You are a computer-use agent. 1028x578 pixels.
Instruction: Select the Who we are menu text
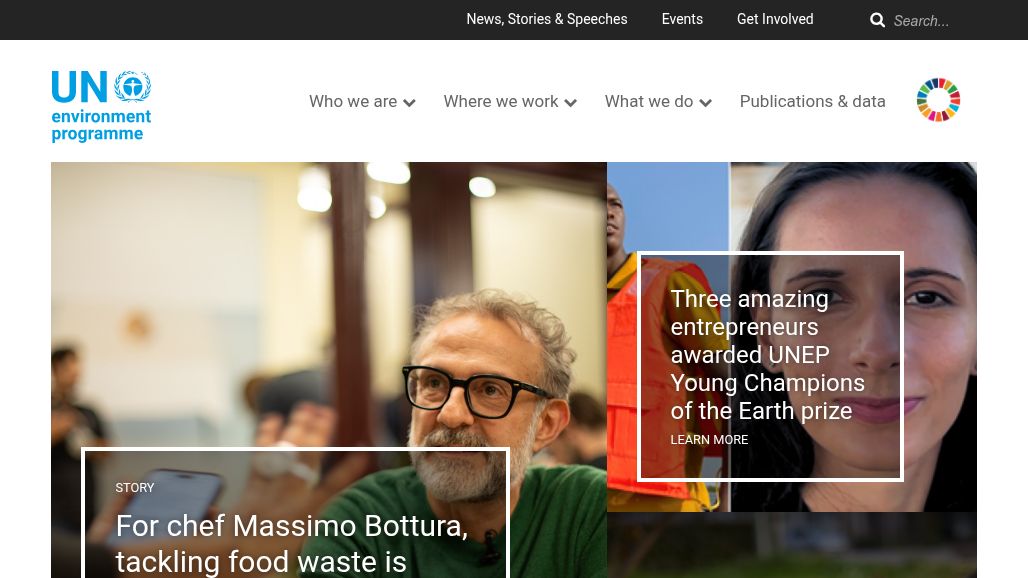click(353, 102)
